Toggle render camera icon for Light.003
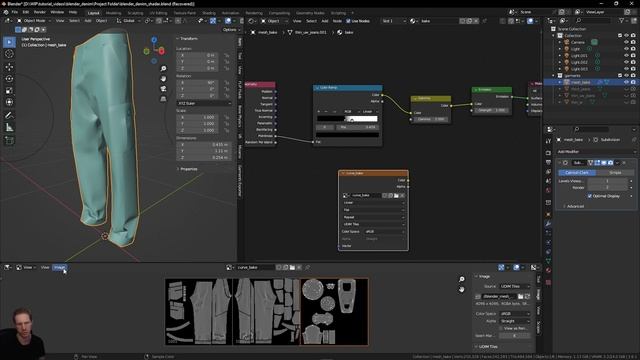Viewport: 640px width, 360px height. 633,69
